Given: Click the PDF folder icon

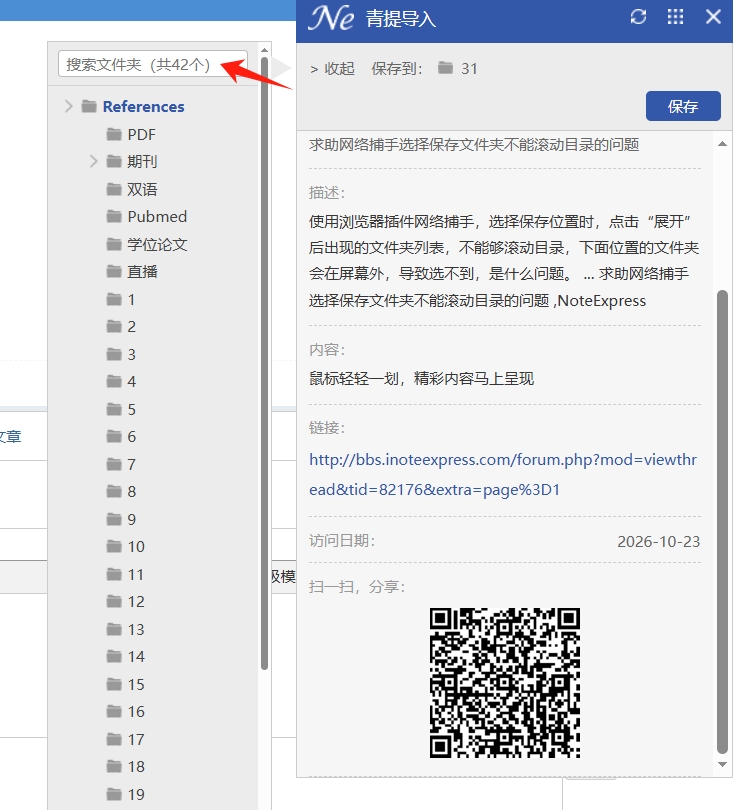Looking at the screenshot, I should (x=114, y=134).
